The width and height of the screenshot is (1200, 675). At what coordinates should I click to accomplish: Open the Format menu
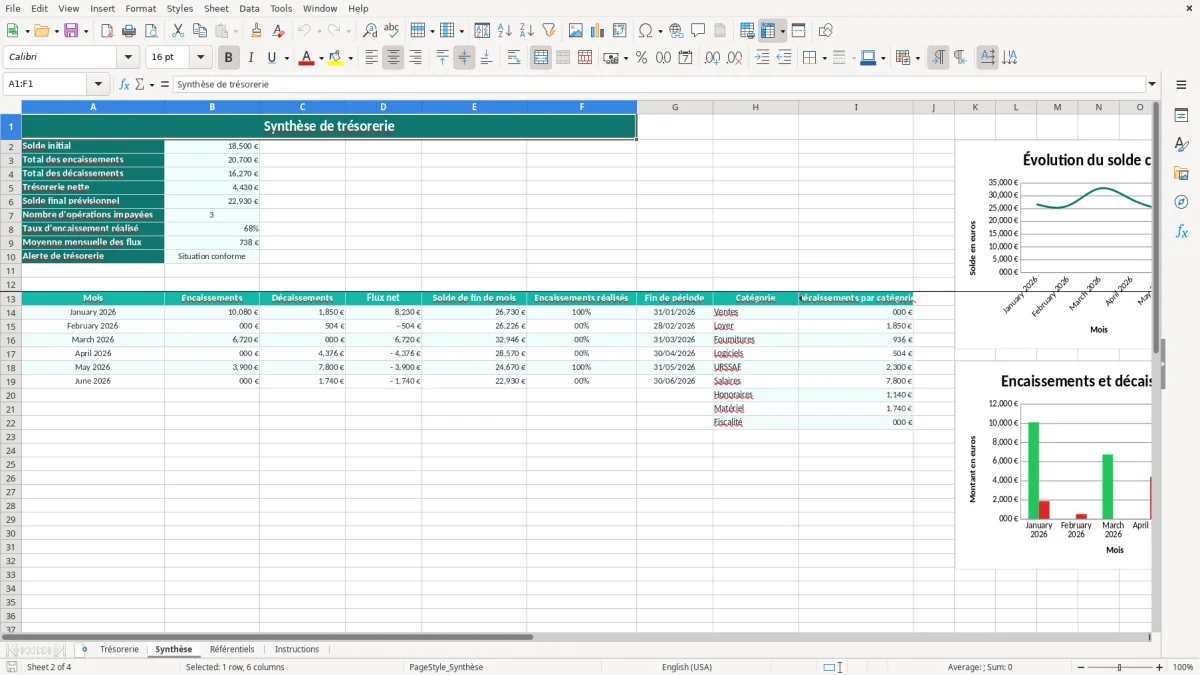[140, 8]
